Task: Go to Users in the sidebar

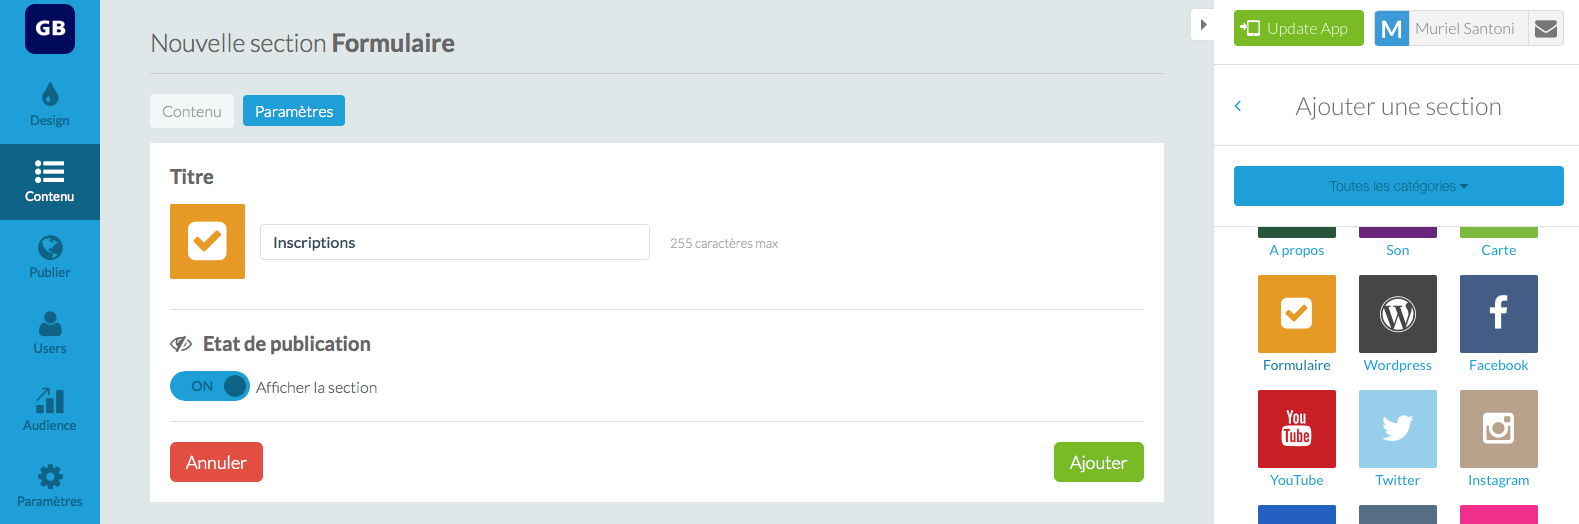Action: click(50, 333)
